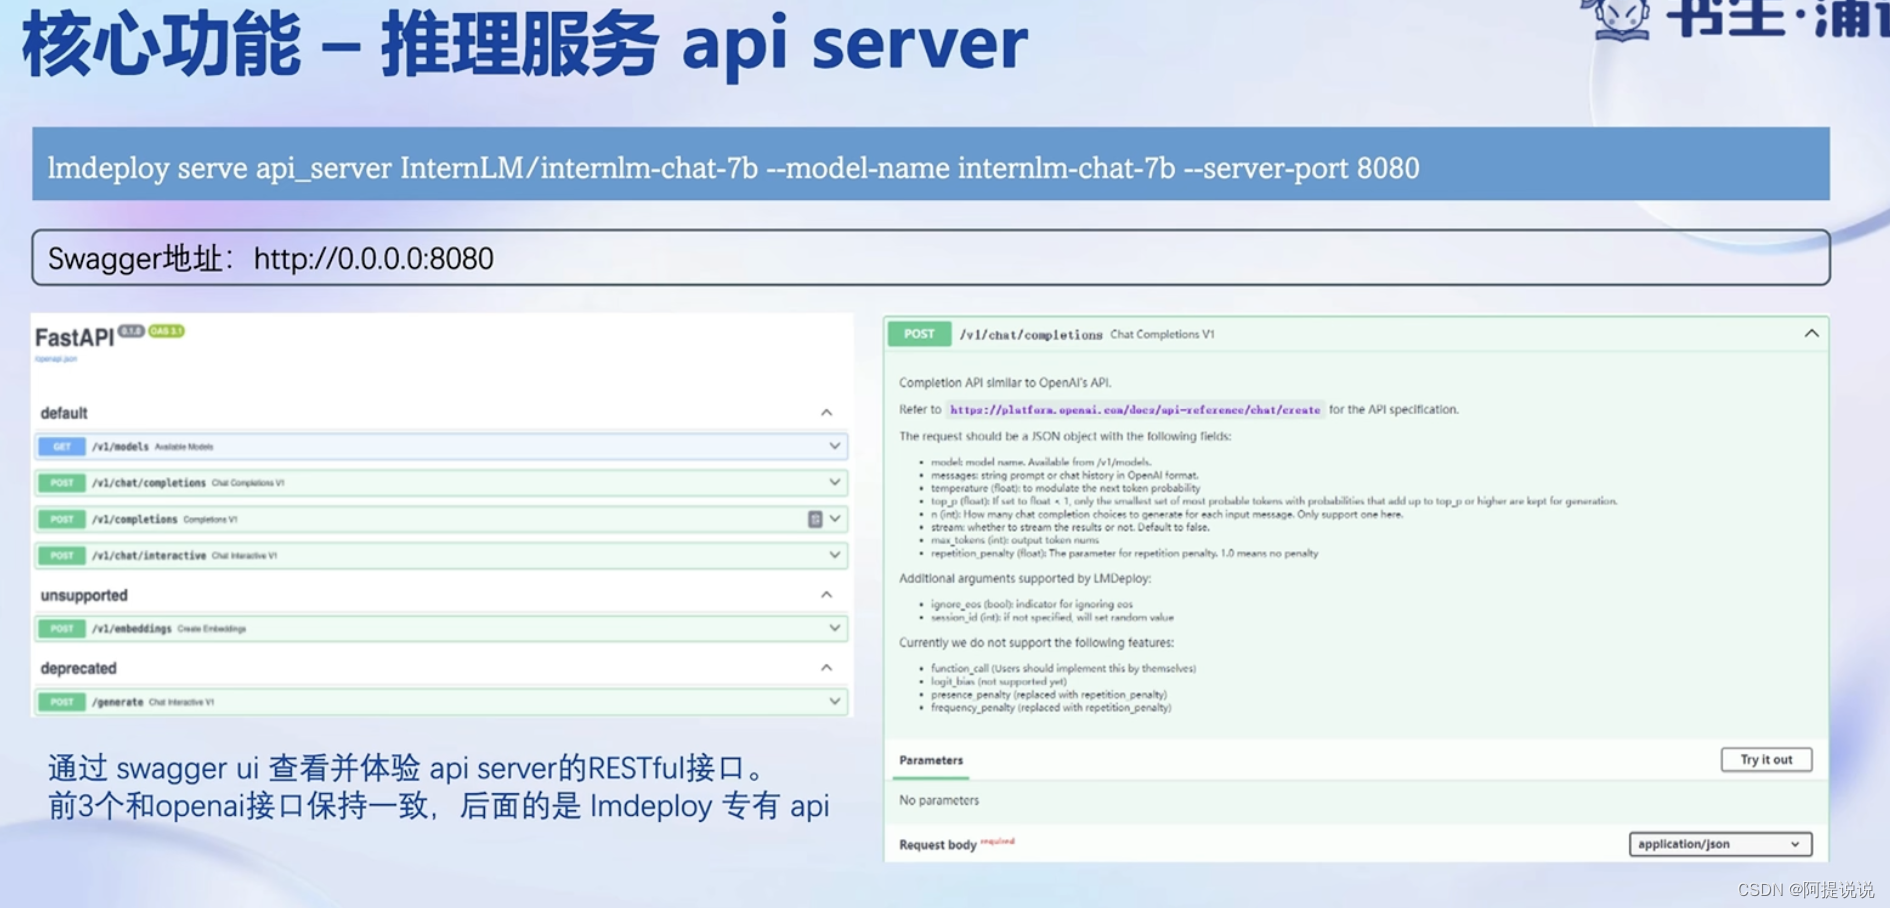Collapse the deprecated section
The width and height of the screenshot is (1890, 908).
point(826,668)
